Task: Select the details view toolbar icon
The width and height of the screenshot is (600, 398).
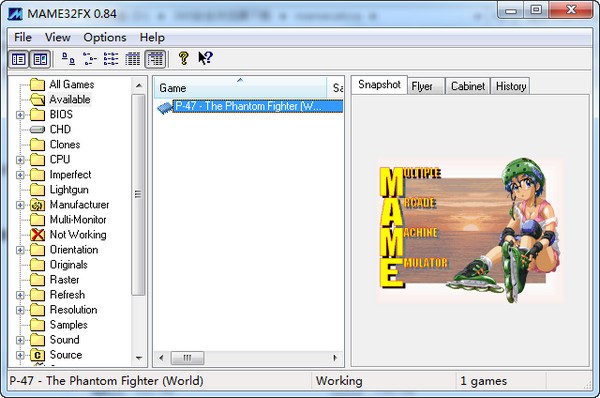Action: 133,59
